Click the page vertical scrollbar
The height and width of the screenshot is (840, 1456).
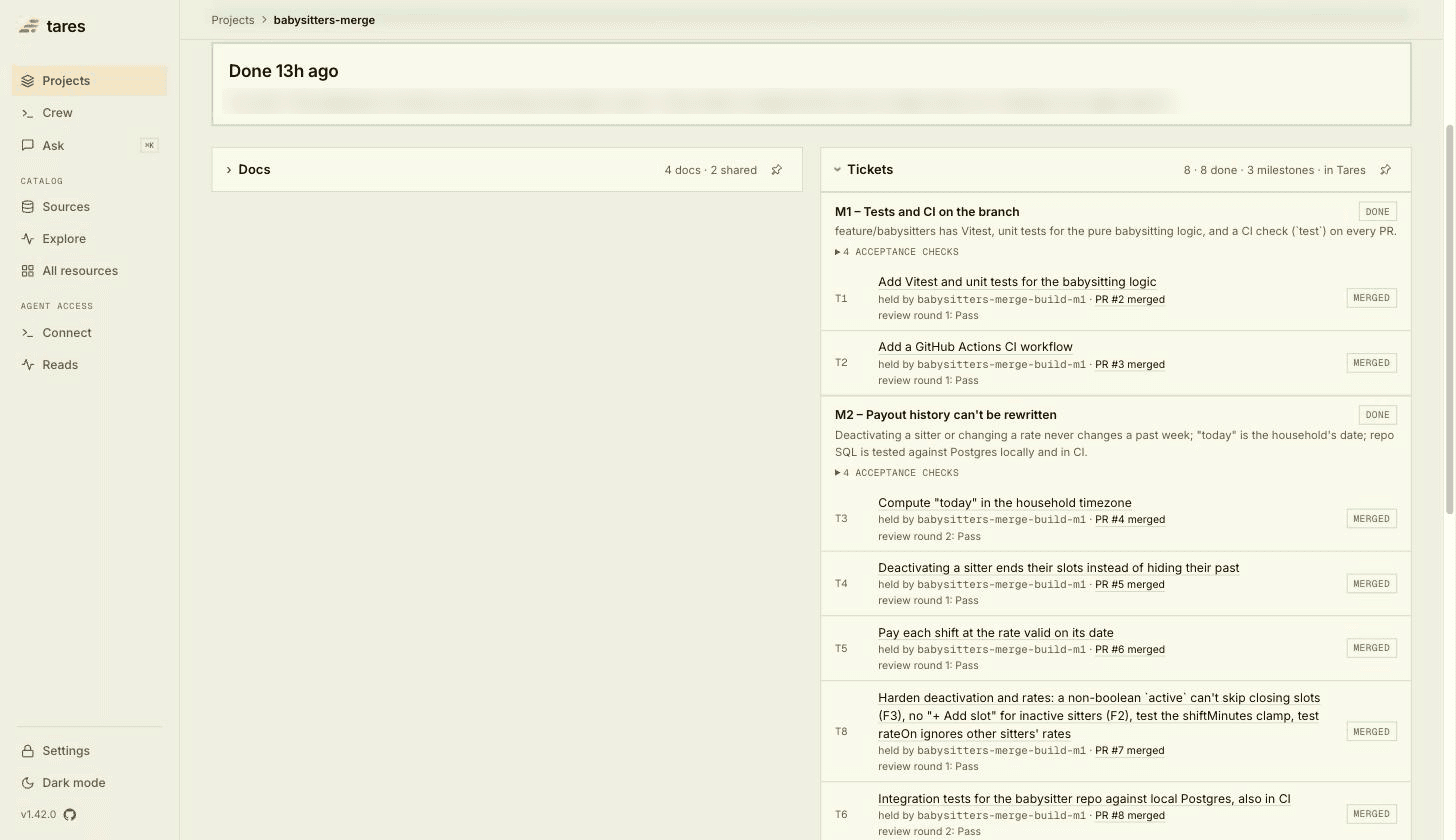(1450, 320)
